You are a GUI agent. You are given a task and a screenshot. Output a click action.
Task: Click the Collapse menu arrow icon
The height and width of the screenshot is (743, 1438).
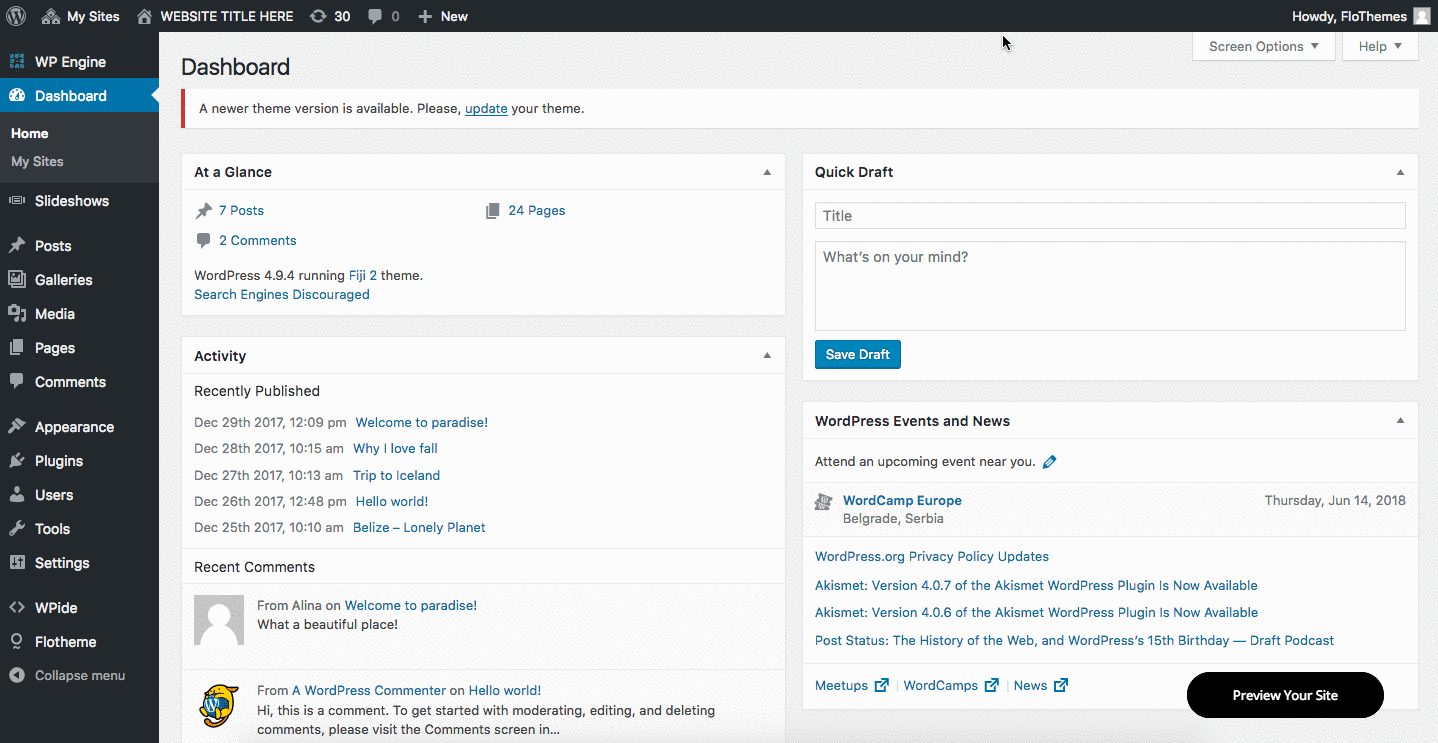[17, 676]
